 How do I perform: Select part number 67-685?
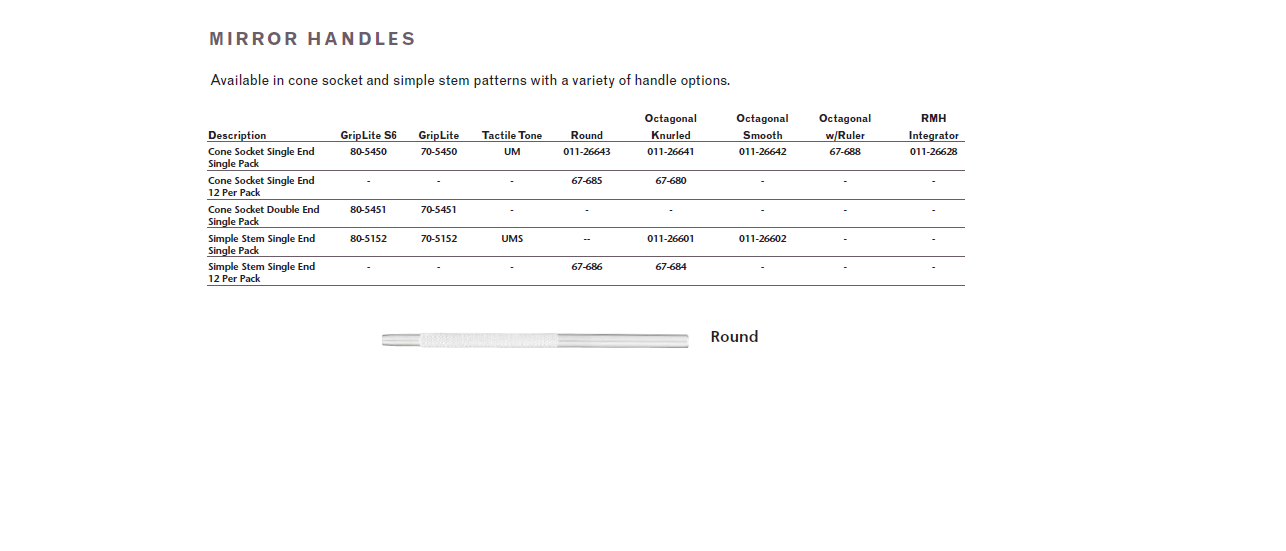(586, 181)
